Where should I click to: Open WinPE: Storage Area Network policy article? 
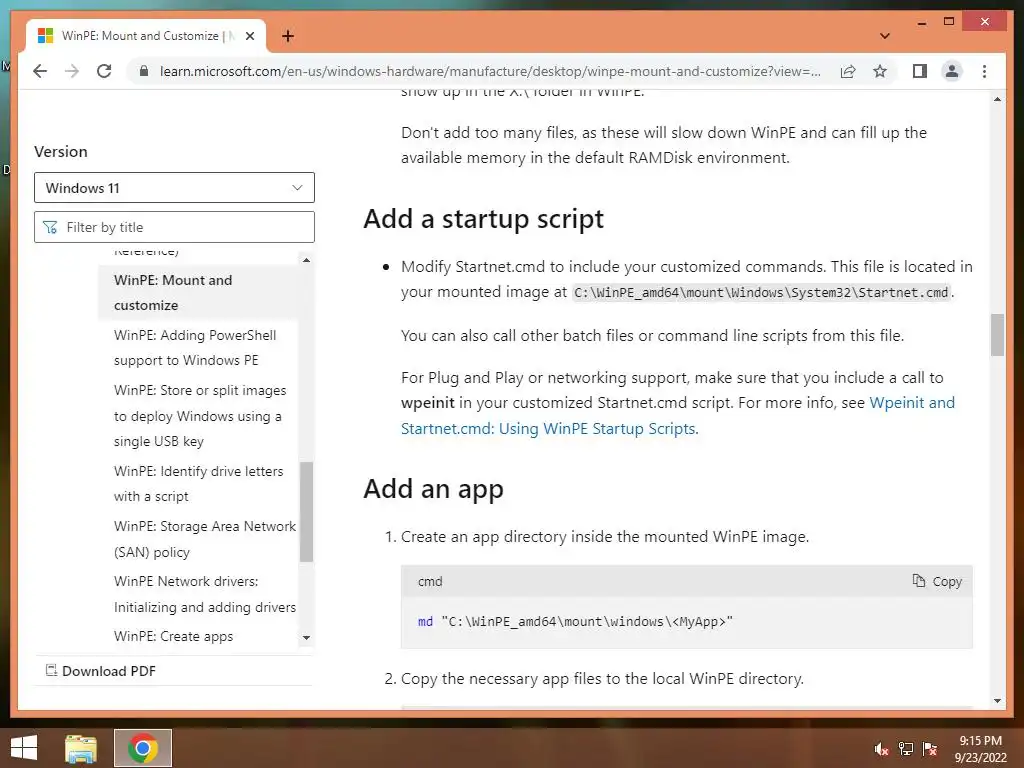(204, 539)
